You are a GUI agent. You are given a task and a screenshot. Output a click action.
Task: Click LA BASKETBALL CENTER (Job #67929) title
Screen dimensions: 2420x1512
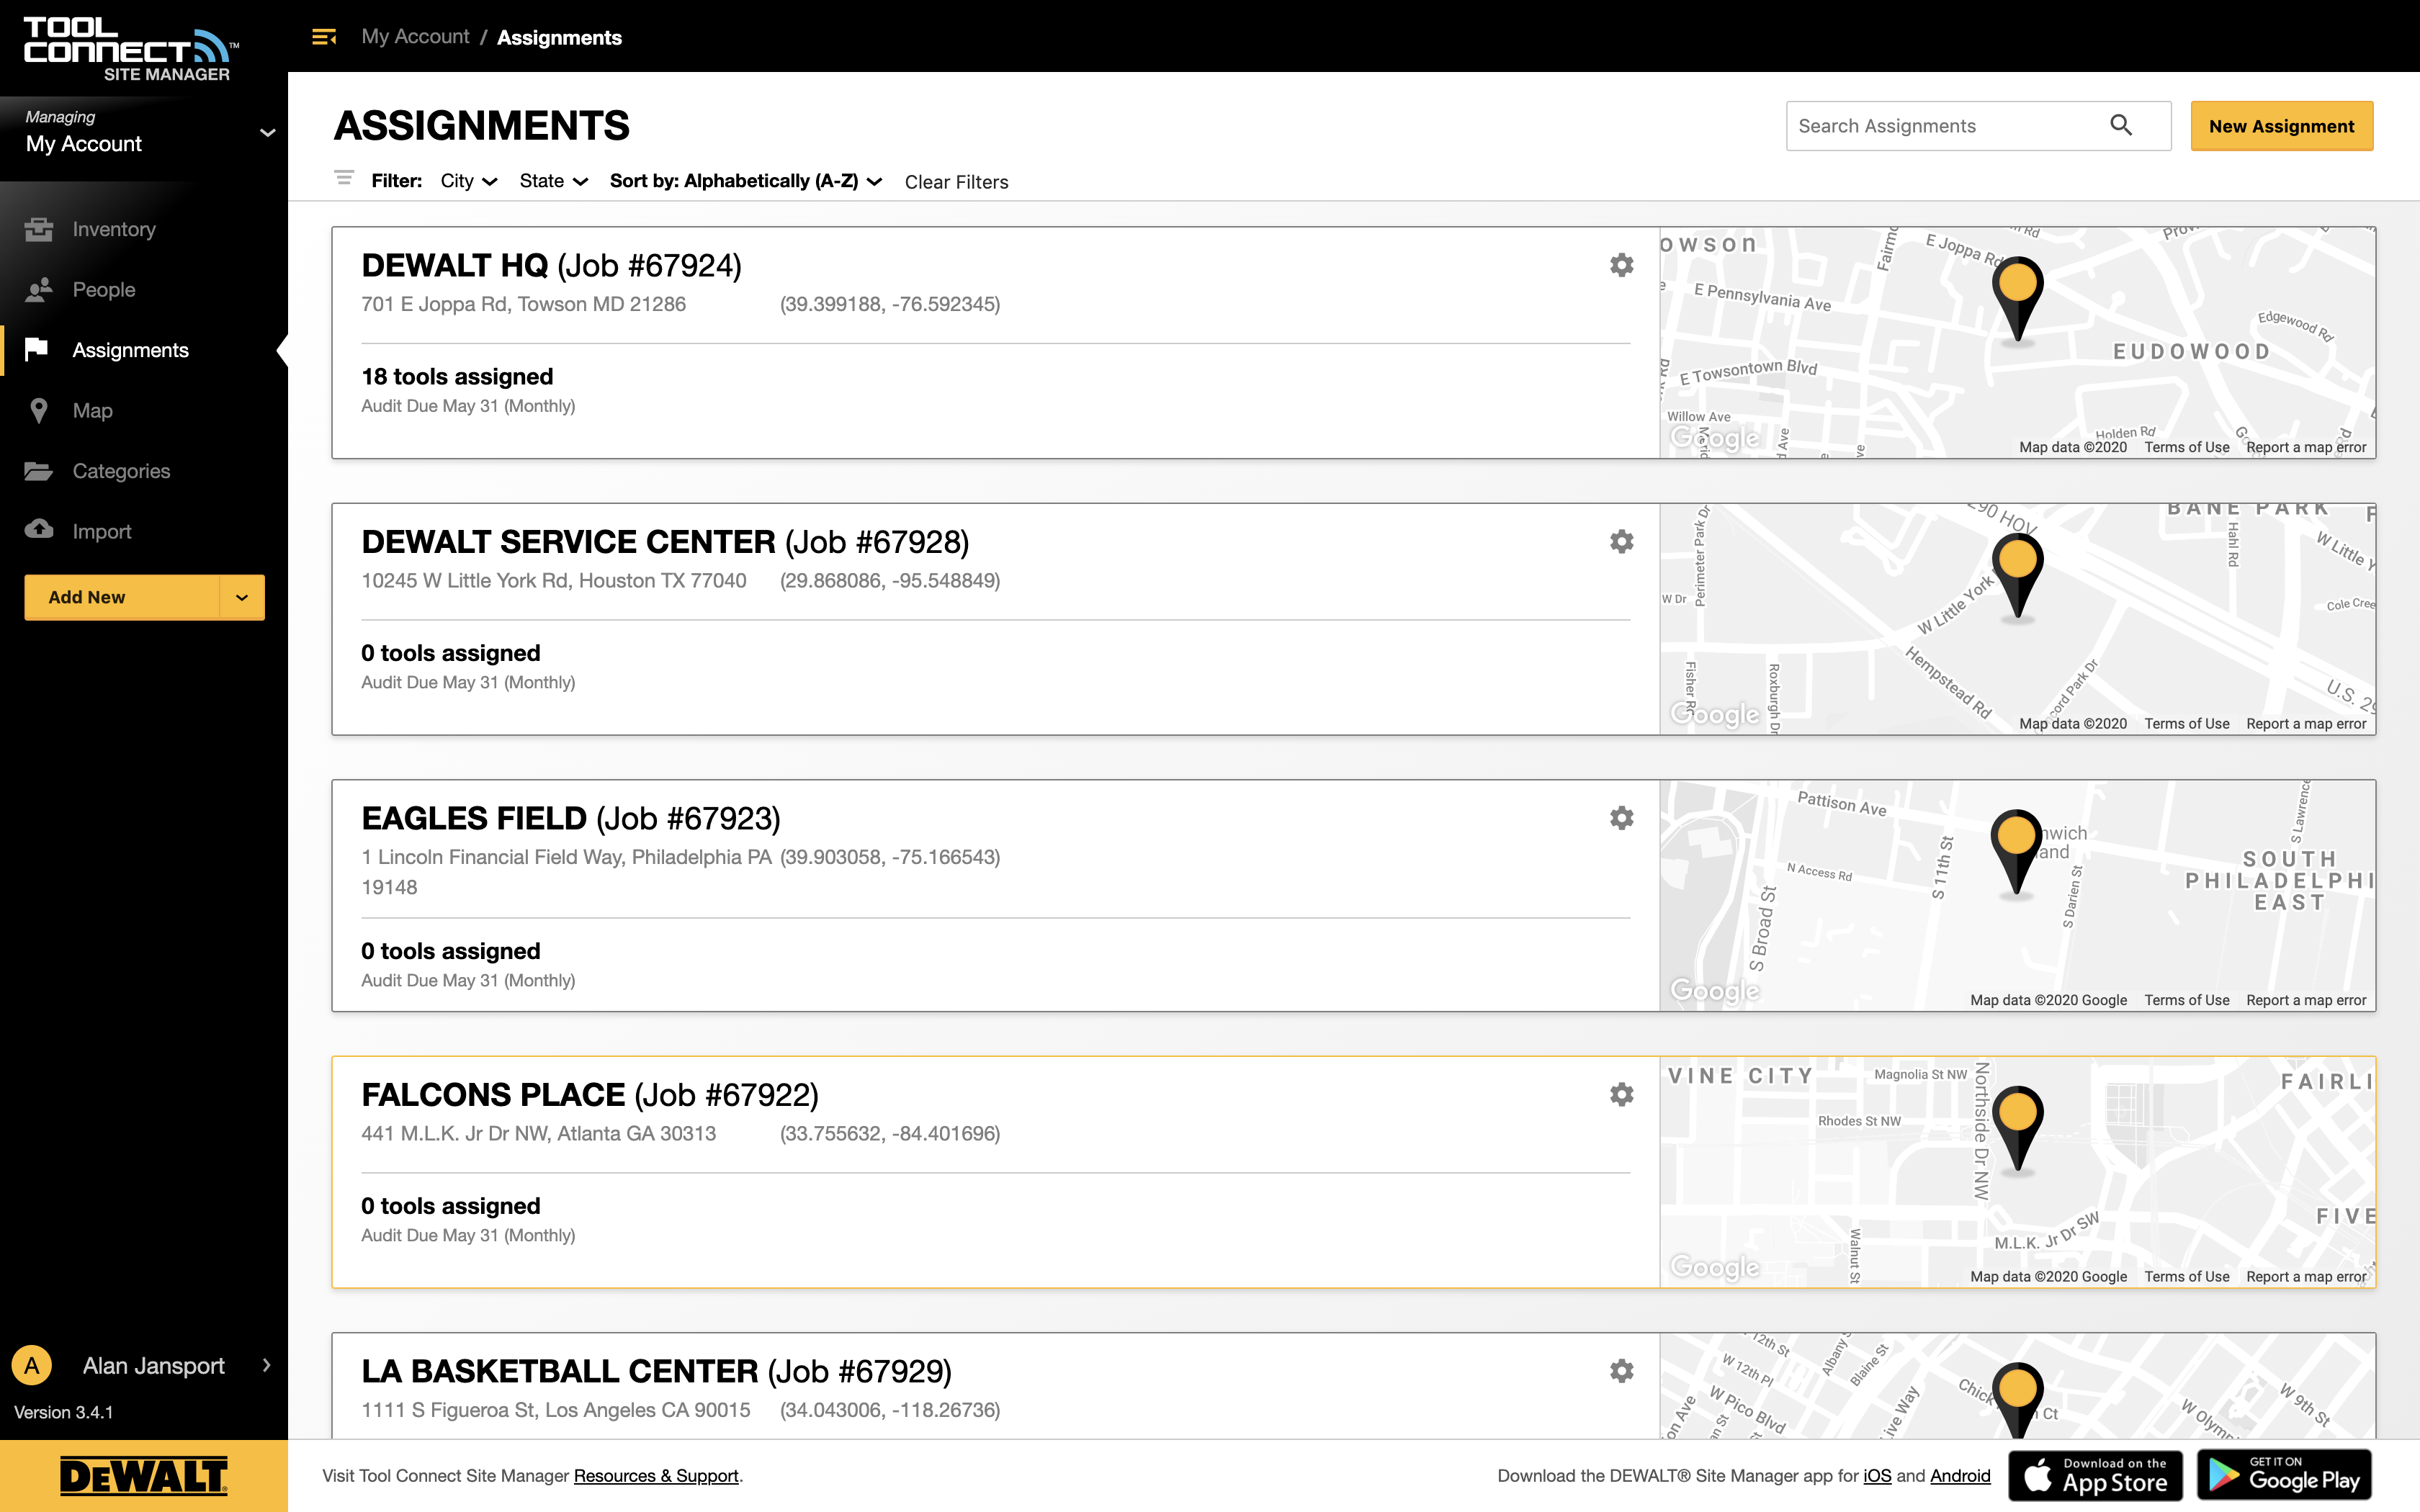pyautogui.click(x=656, y=1372)
